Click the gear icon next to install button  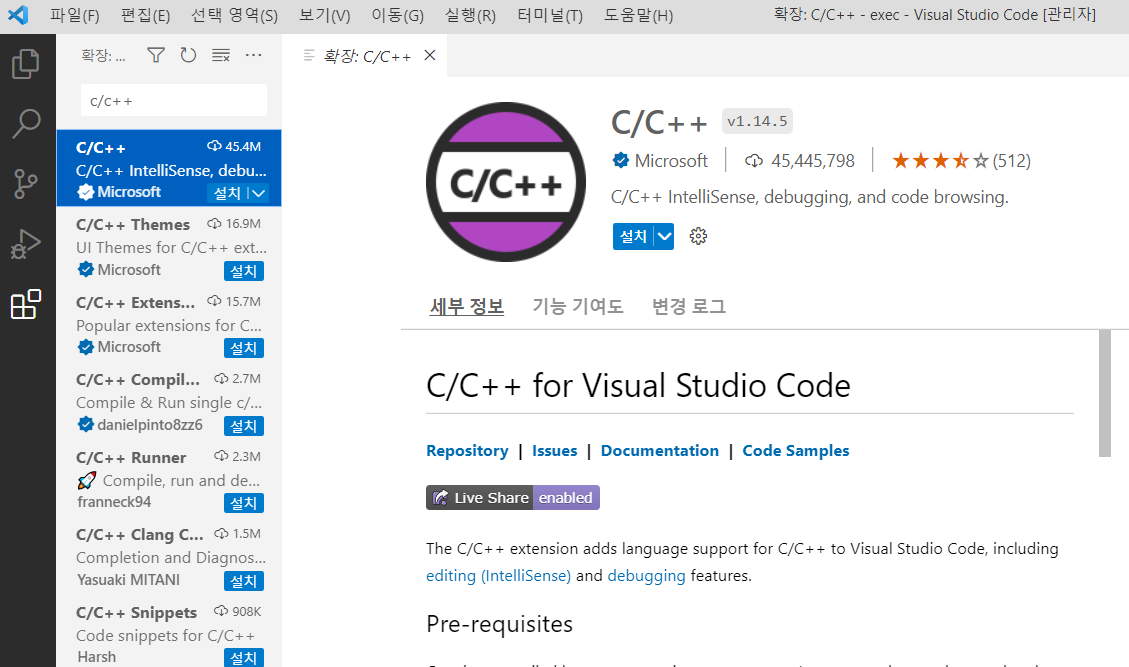point(698,236)
